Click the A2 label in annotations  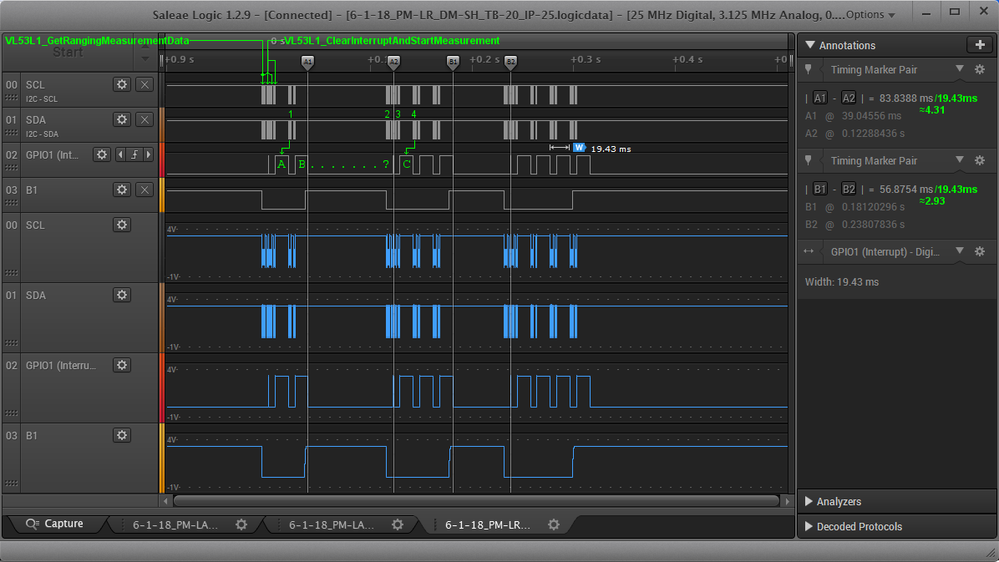point(849,98)
